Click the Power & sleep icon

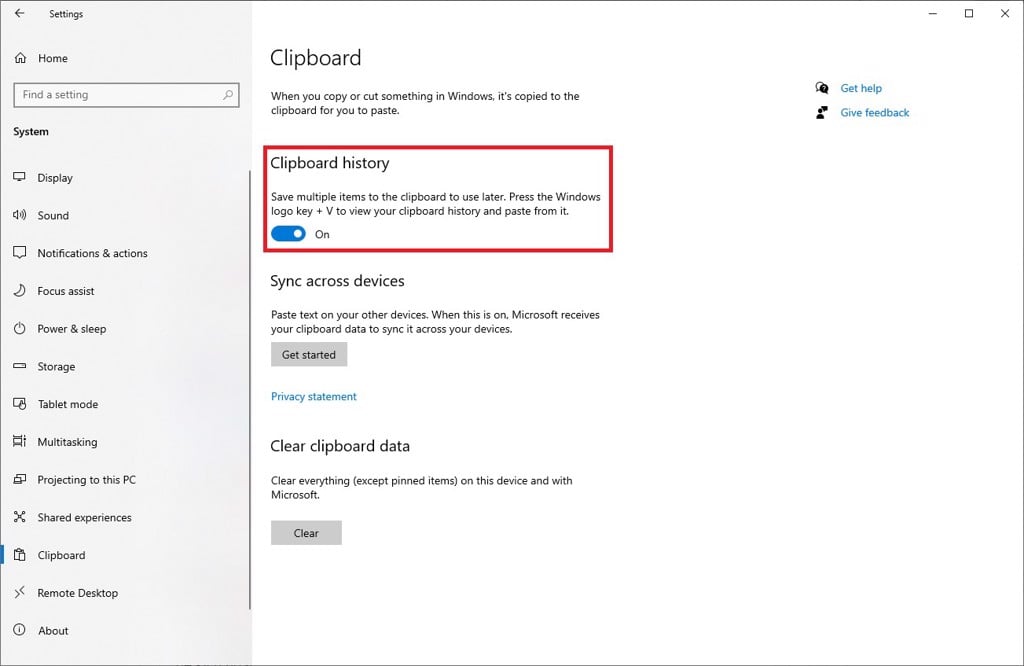20,328
